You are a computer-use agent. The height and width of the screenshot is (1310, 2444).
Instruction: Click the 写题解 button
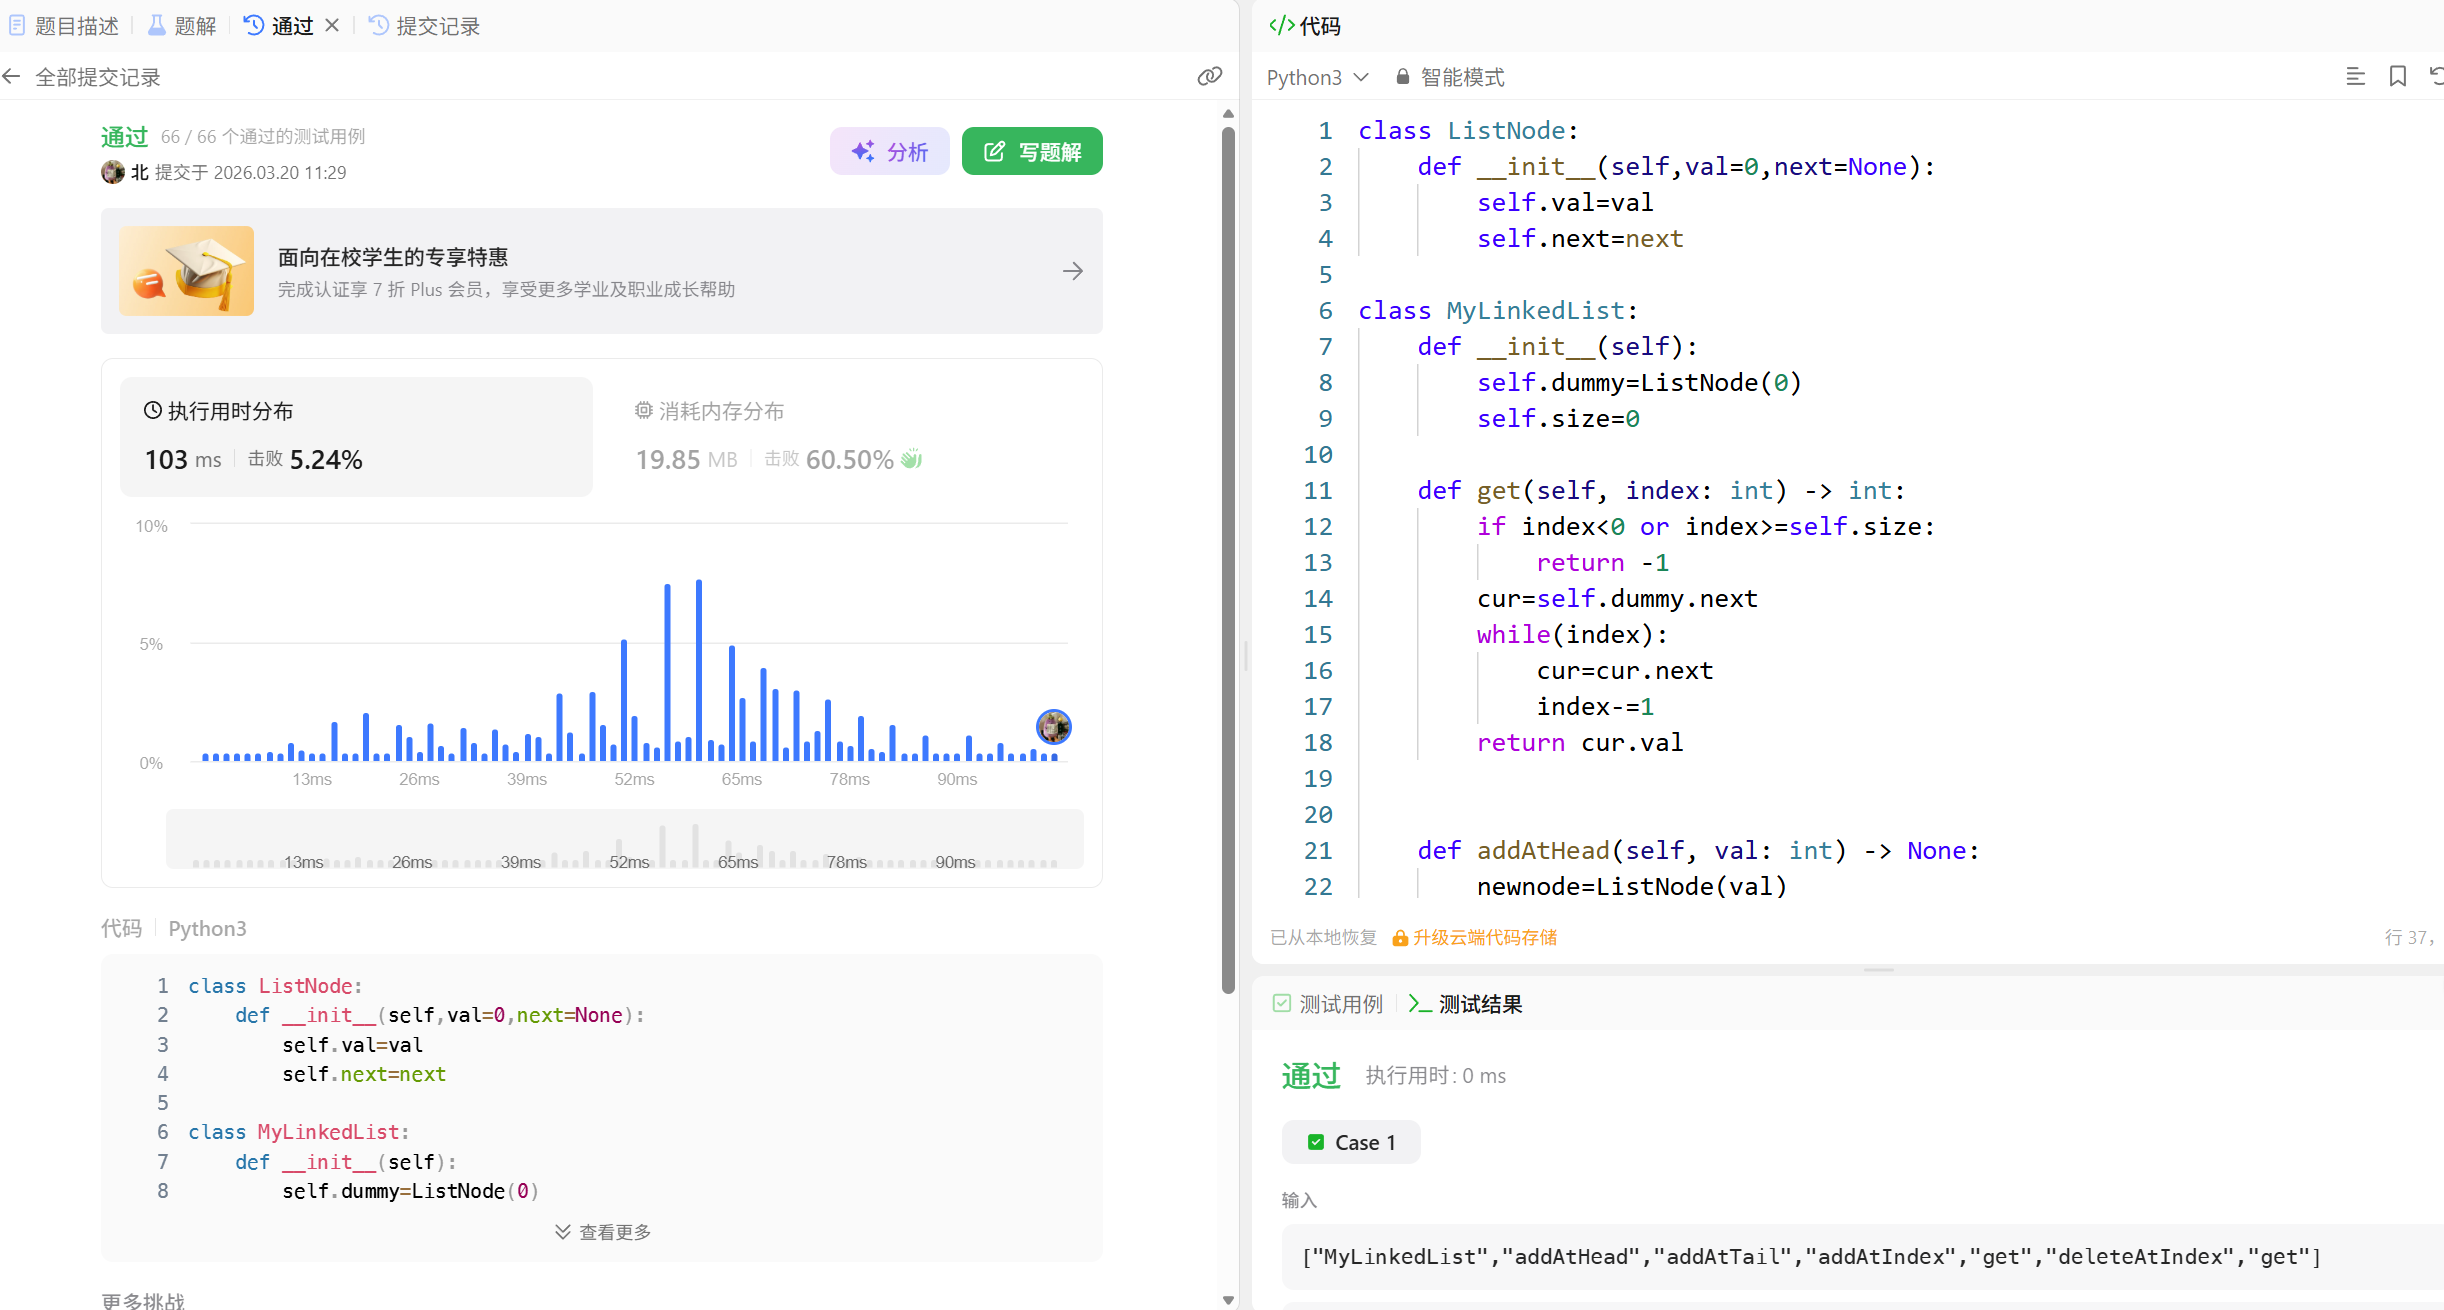click(1031, 152)
